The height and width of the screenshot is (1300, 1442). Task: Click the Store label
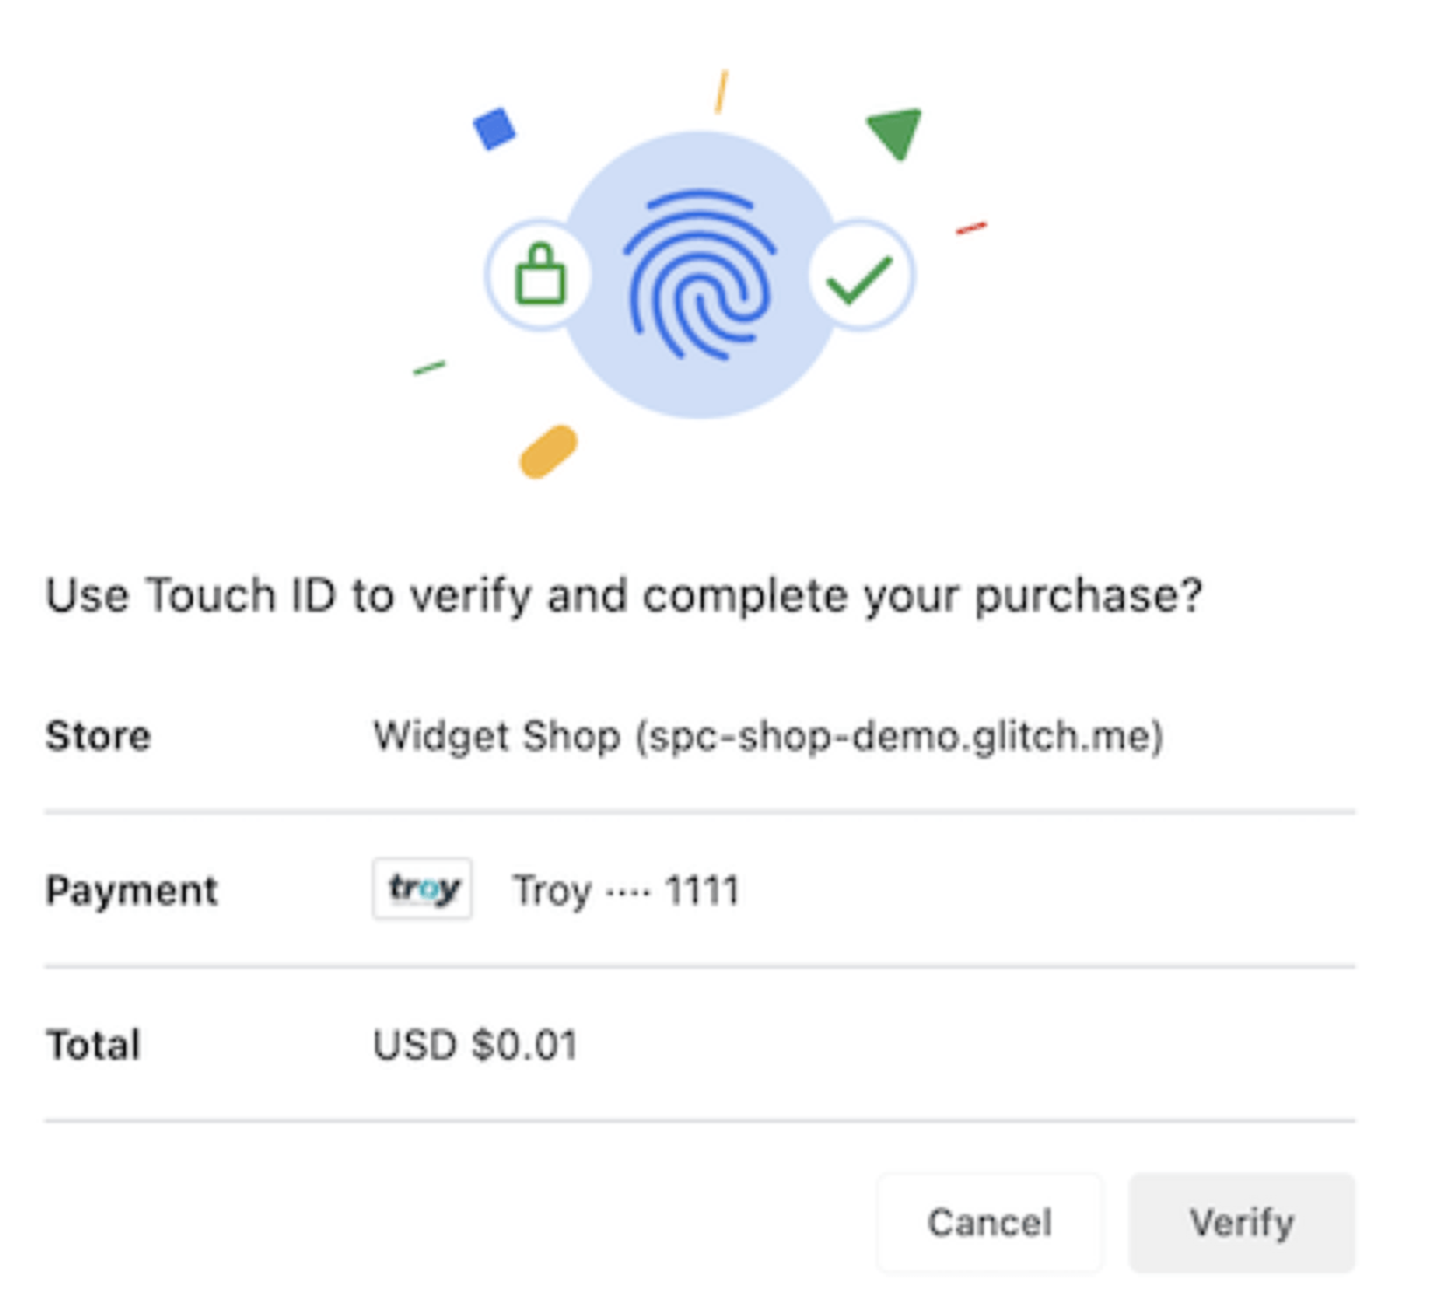click(98, 736)
